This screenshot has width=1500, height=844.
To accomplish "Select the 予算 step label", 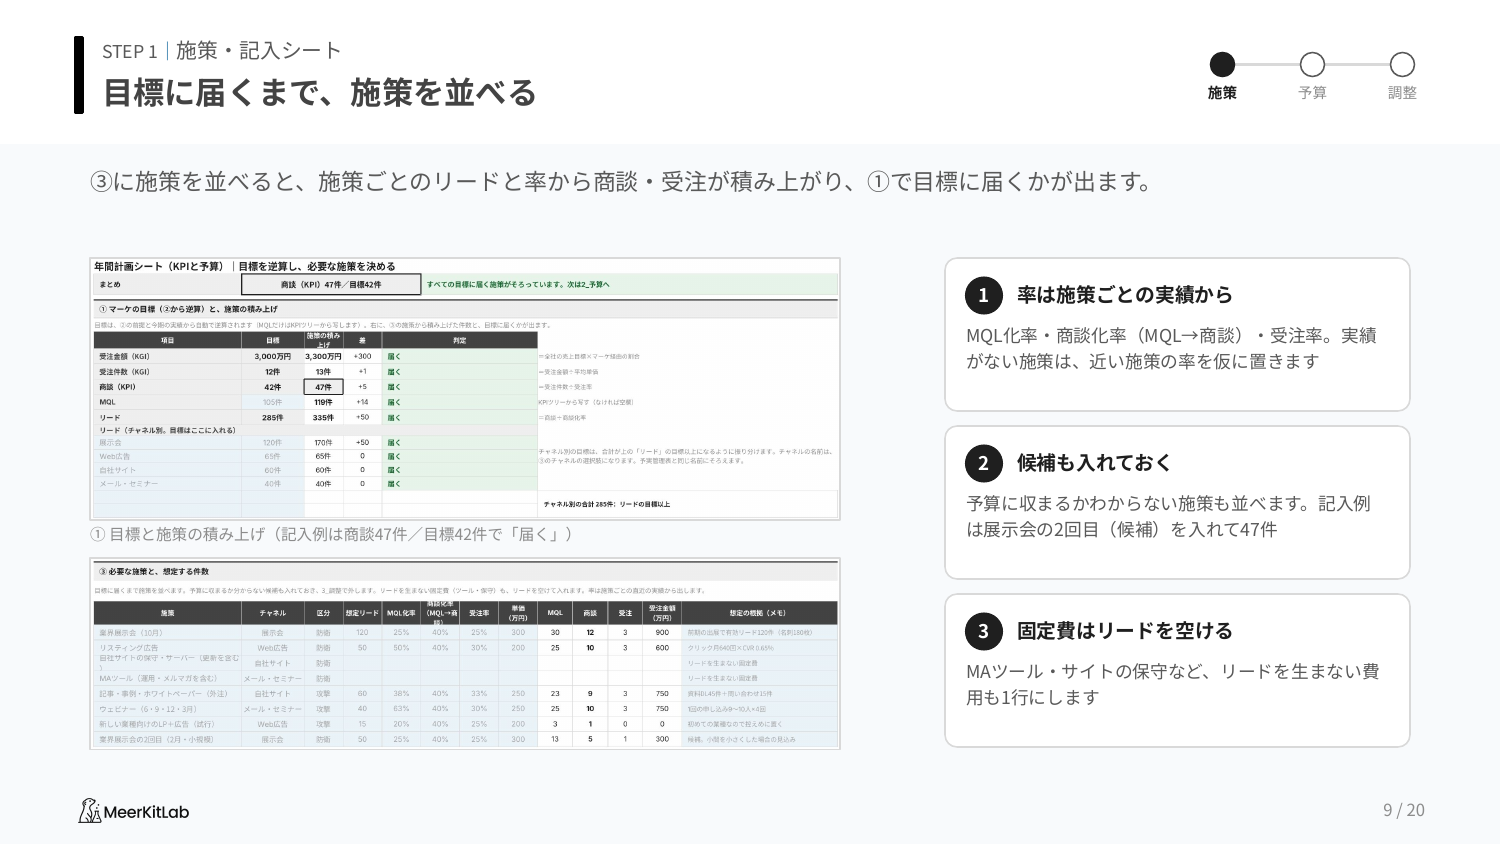I will pos(1312,93).
